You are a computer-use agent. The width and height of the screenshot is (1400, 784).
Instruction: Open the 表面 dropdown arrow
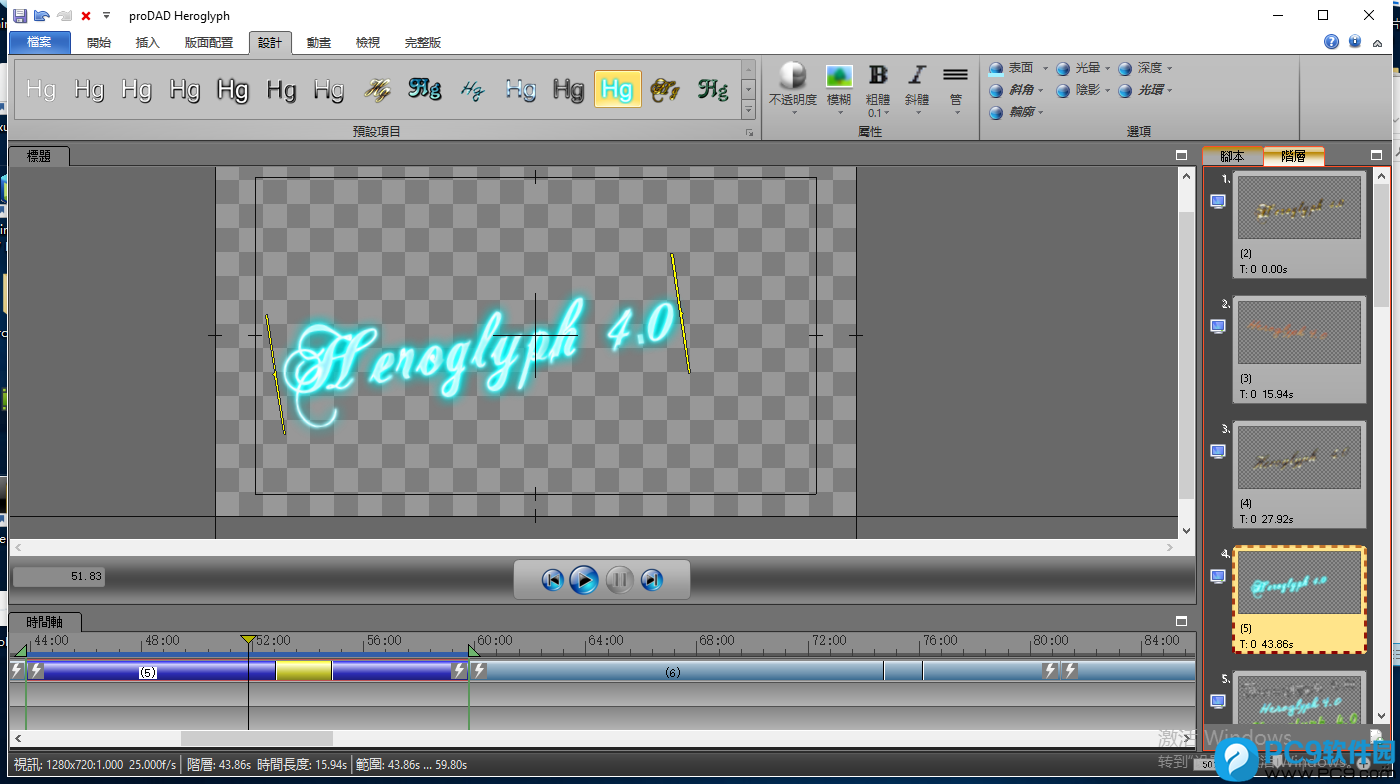[x=1045, y=69]
